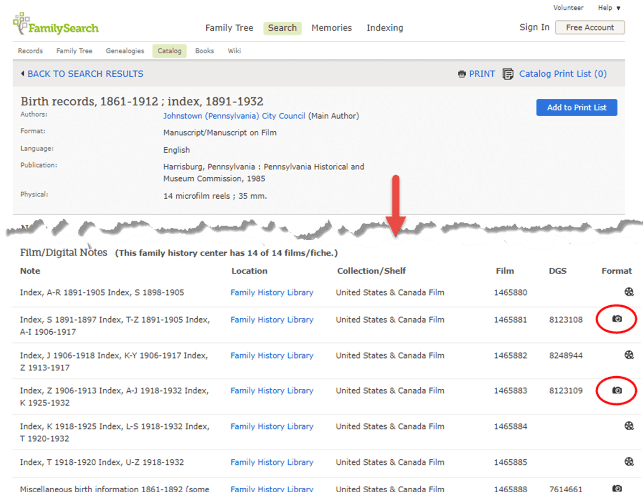Click DGS number 7614661
Screen dimensions: 643x492
(565, 488)
